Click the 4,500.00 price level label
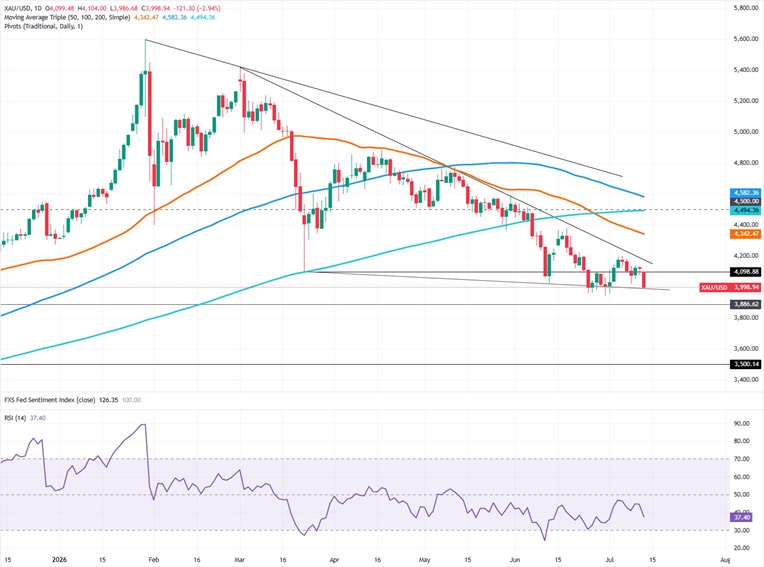 [745, 201]
